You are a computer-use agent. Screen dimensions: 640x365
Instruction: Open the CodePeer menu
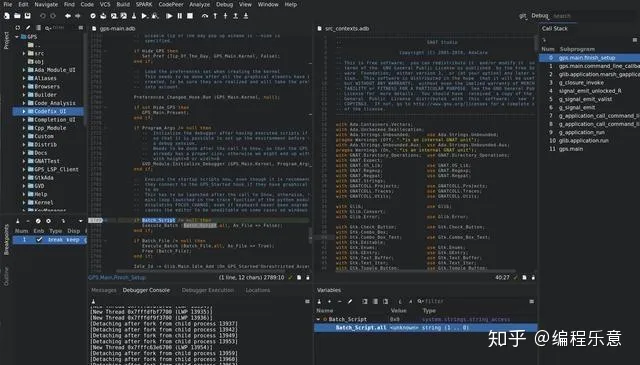171,4
